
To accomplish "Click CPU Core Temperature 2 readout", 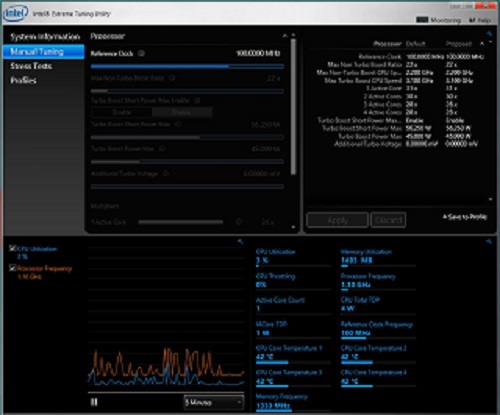I will click(378, 353).
